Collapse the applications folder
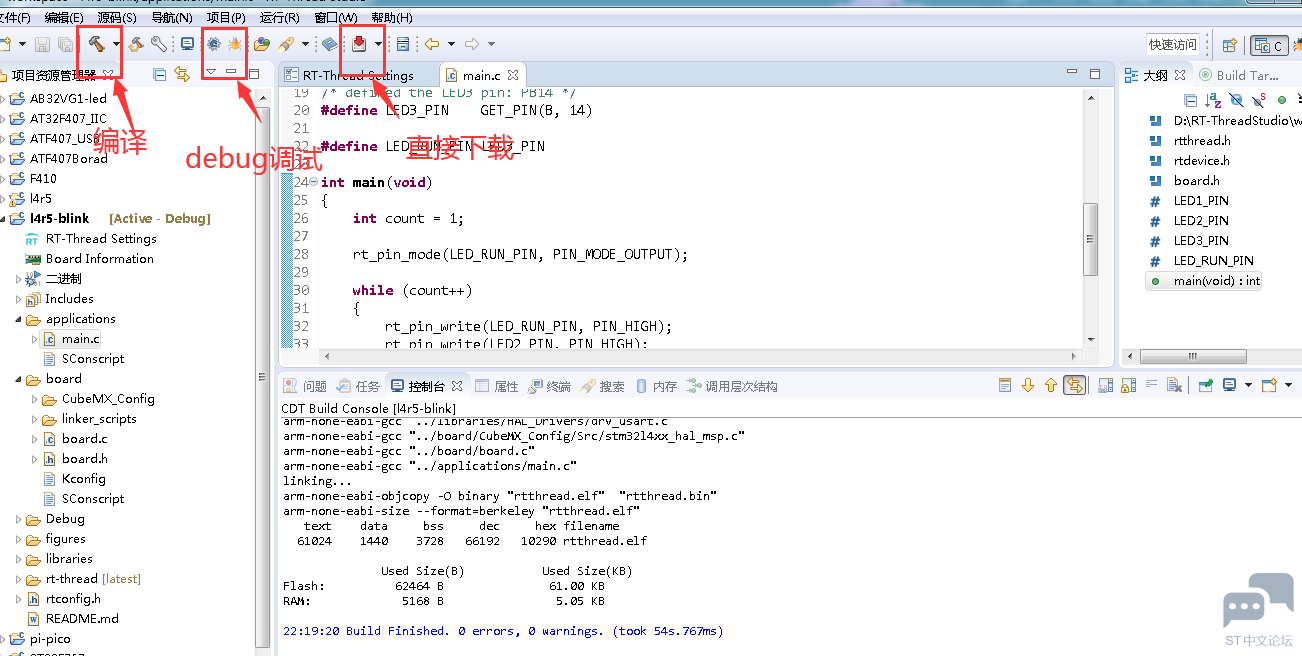1302x656 pixels. pyautogui.click(x=19, y=319)
